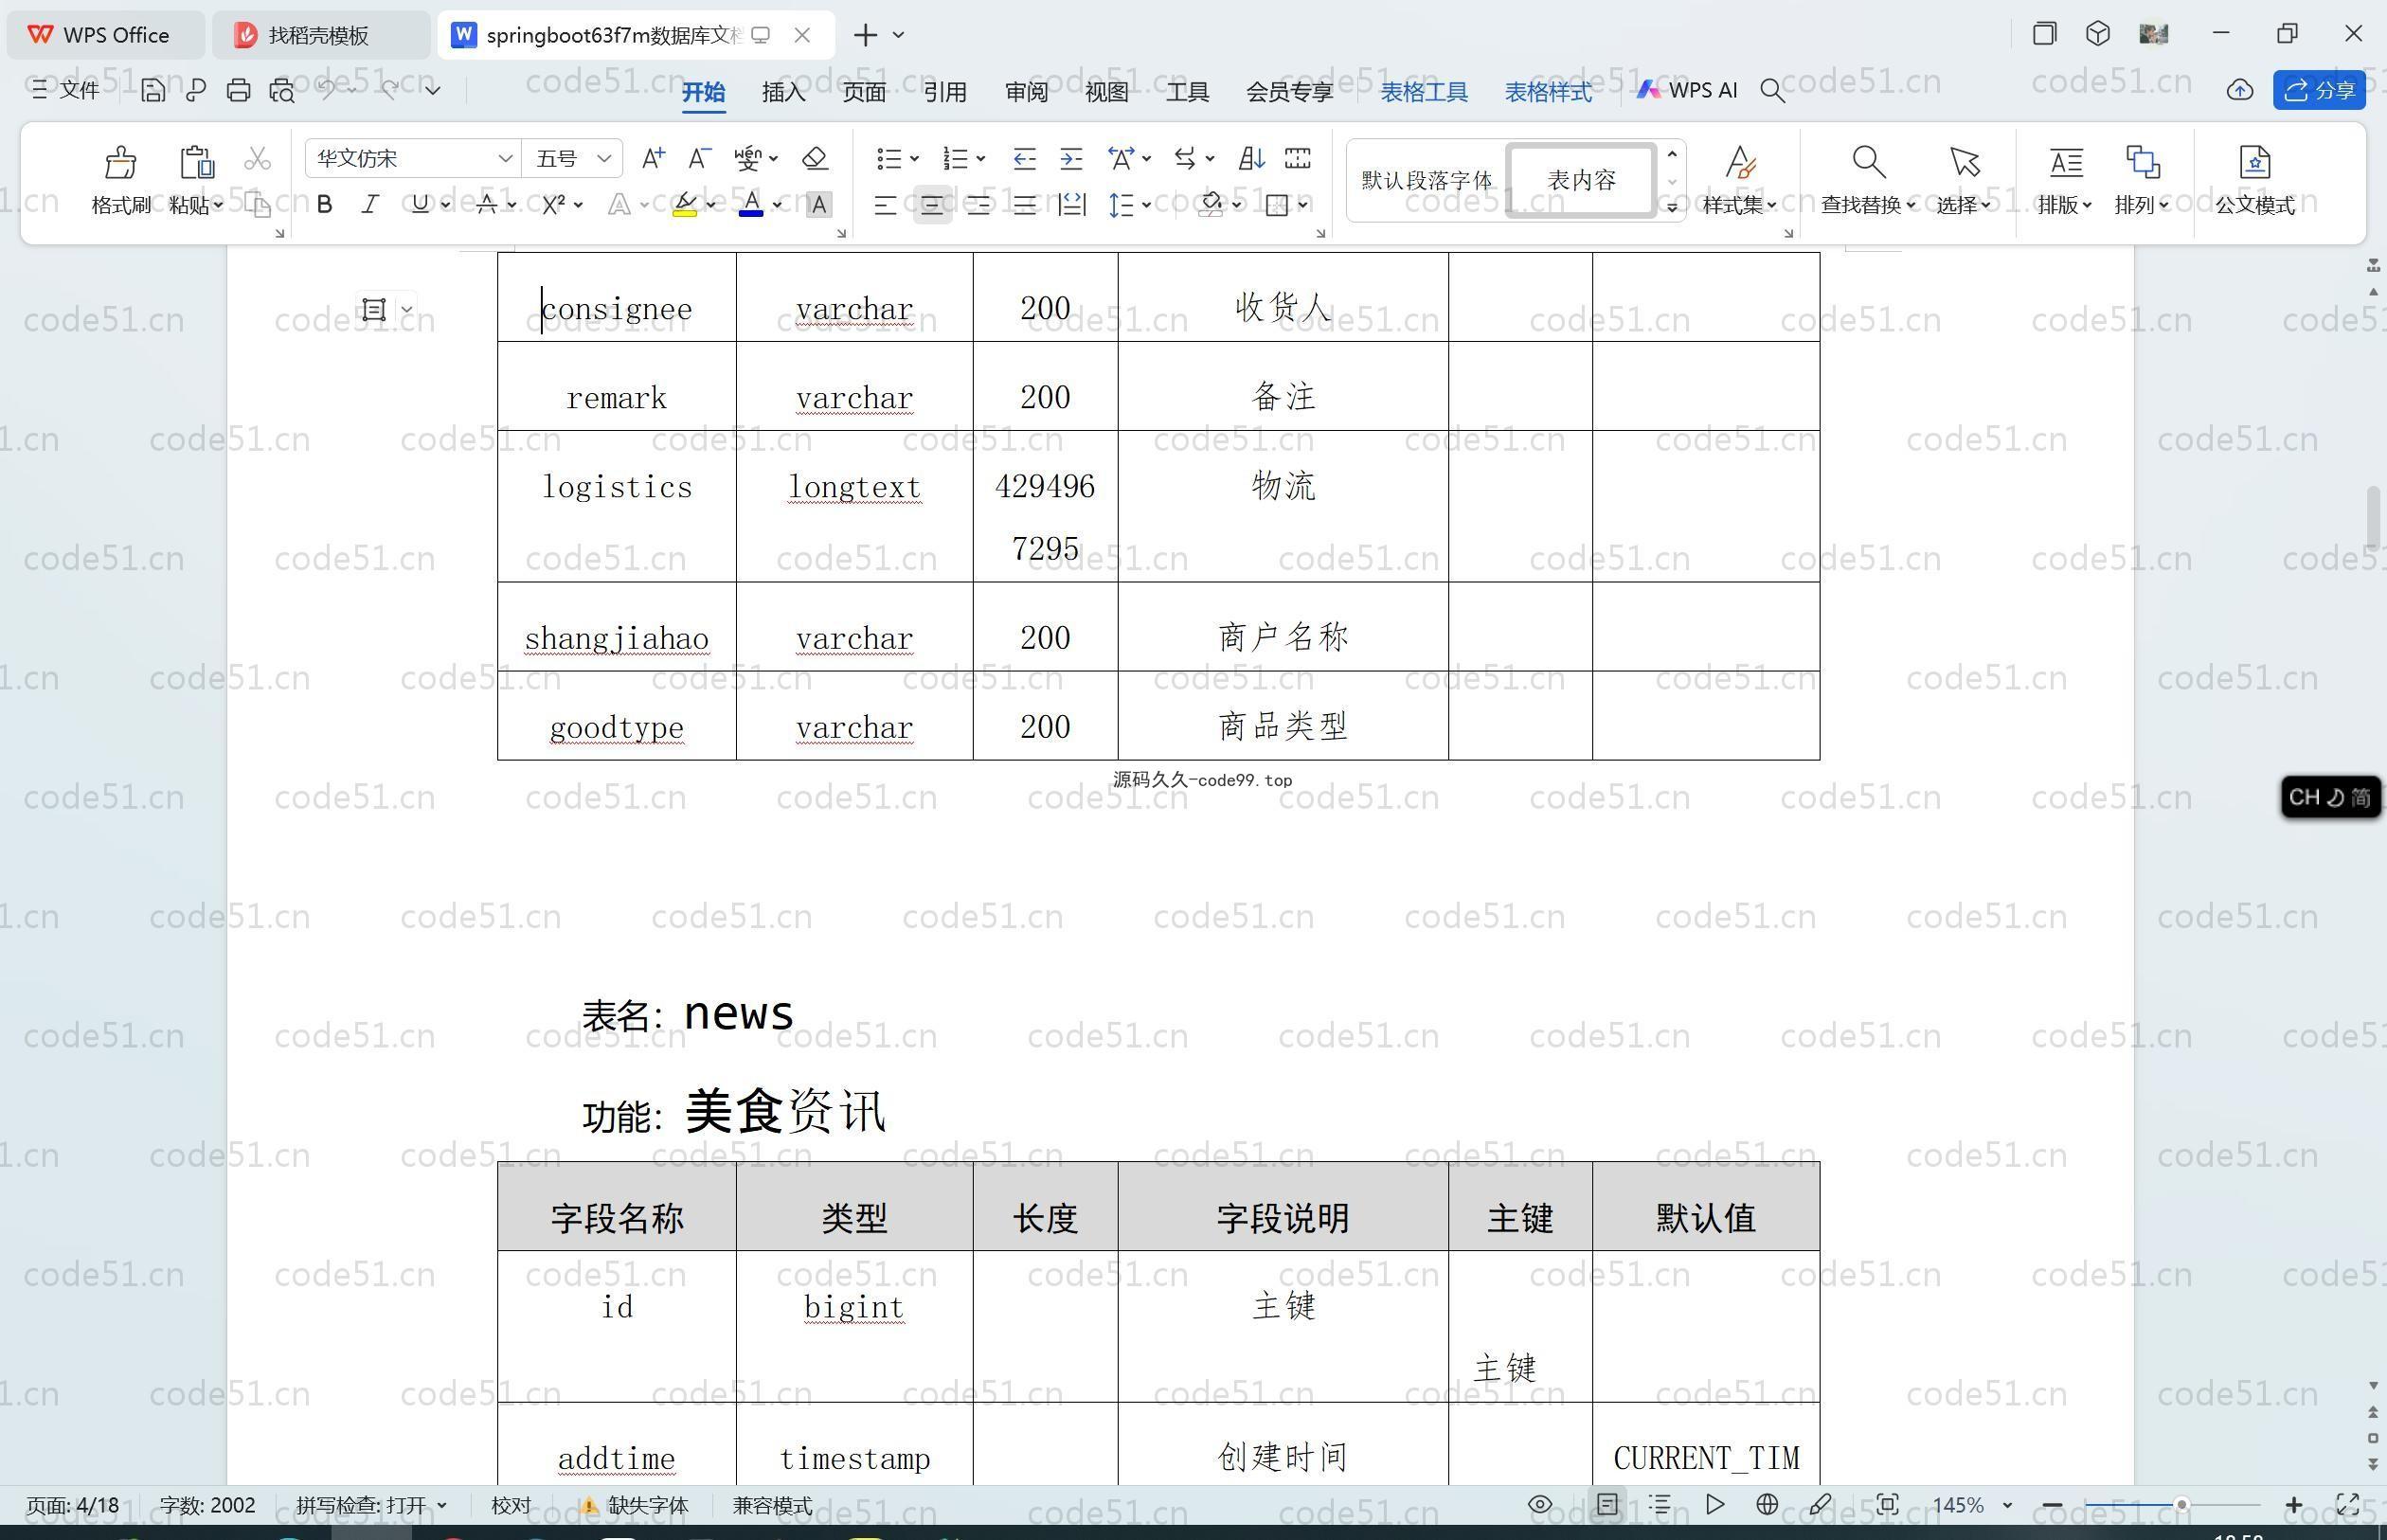Expand the bullet list dropdown arrow
The image size is (2387, 1540).
pos(914,158)
